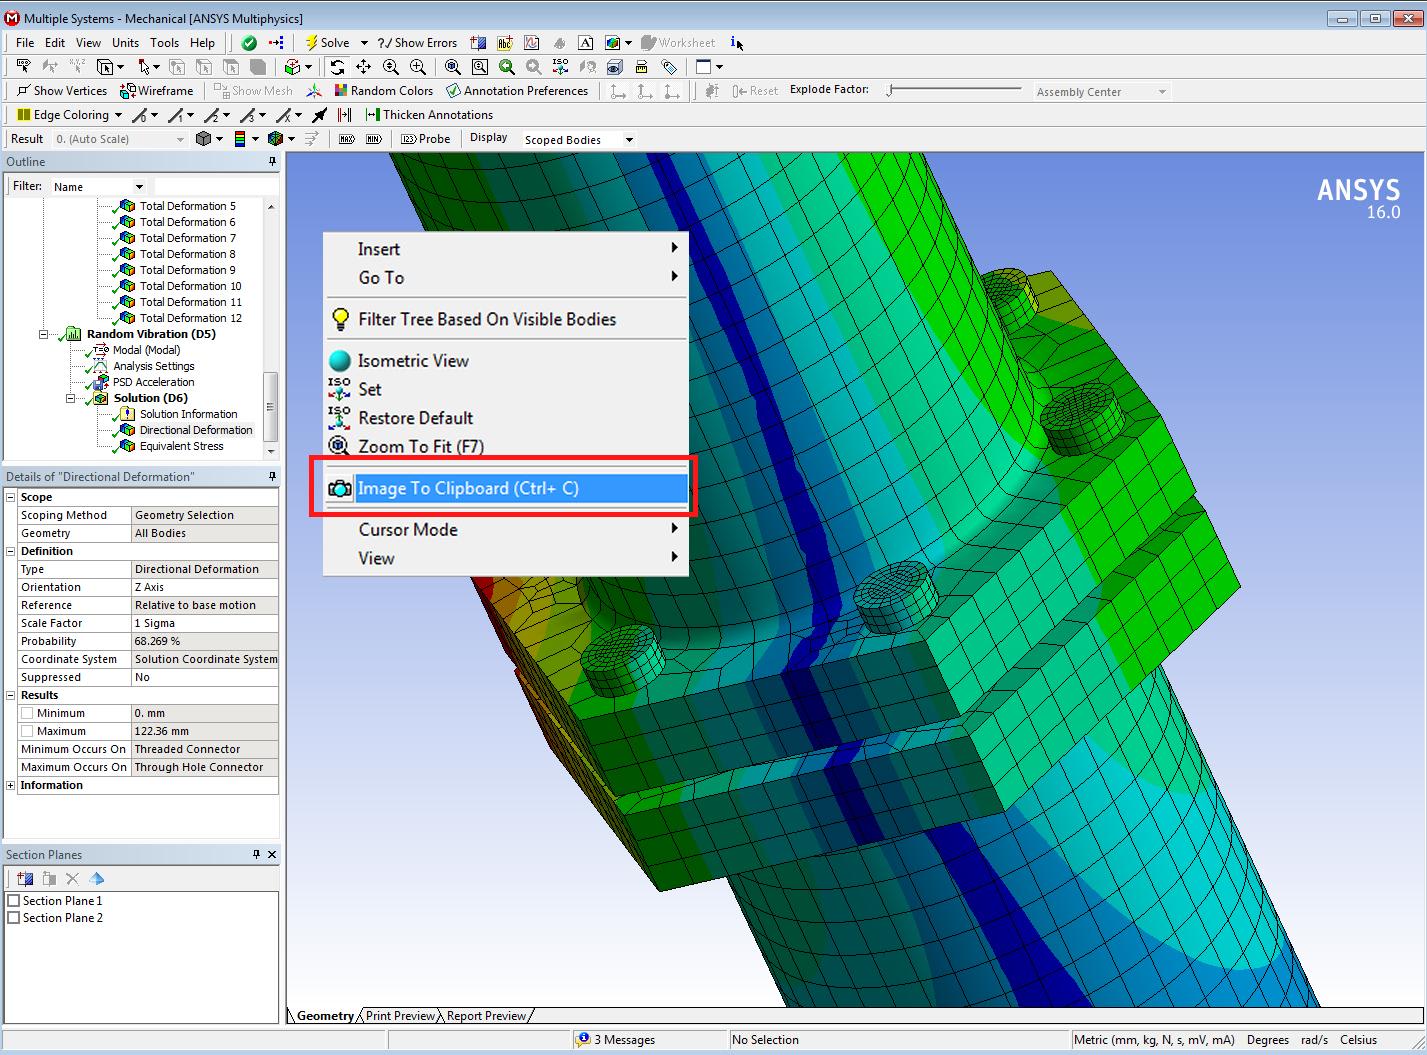Choose Image To Clipboard from context menu

468,489
